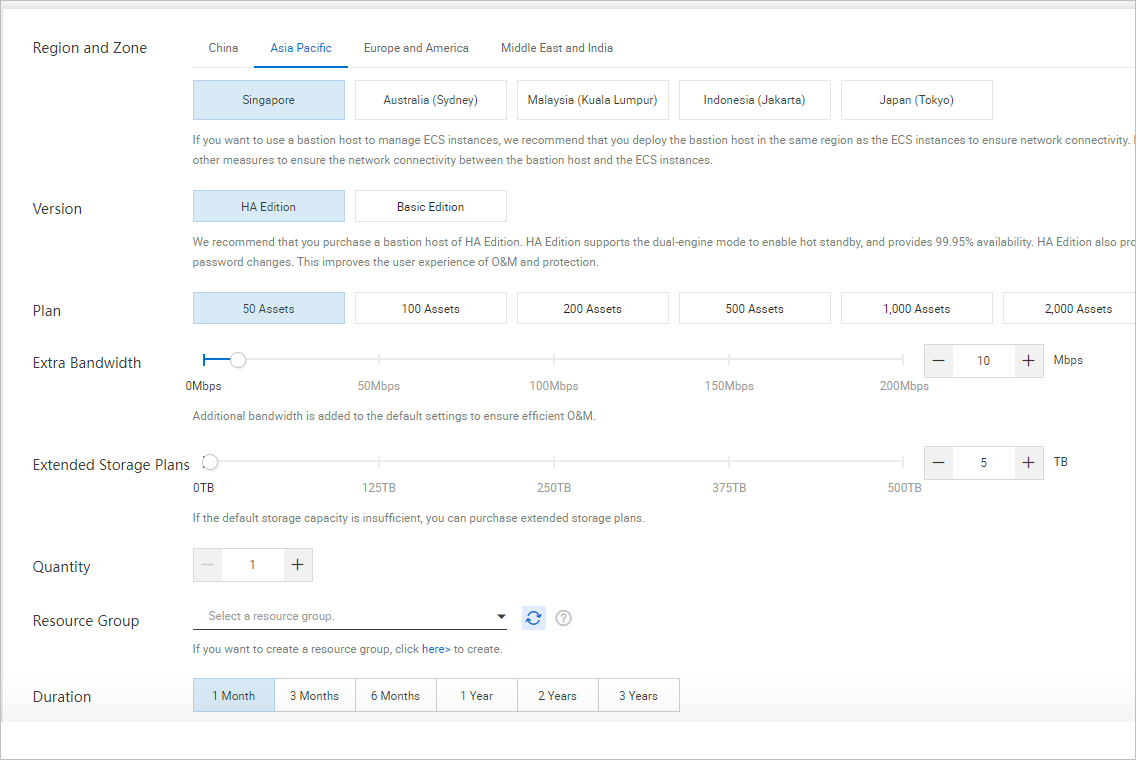Pick the 100 Assets plan
Viewport: 1136px width, 760px height.
point(430,309)
